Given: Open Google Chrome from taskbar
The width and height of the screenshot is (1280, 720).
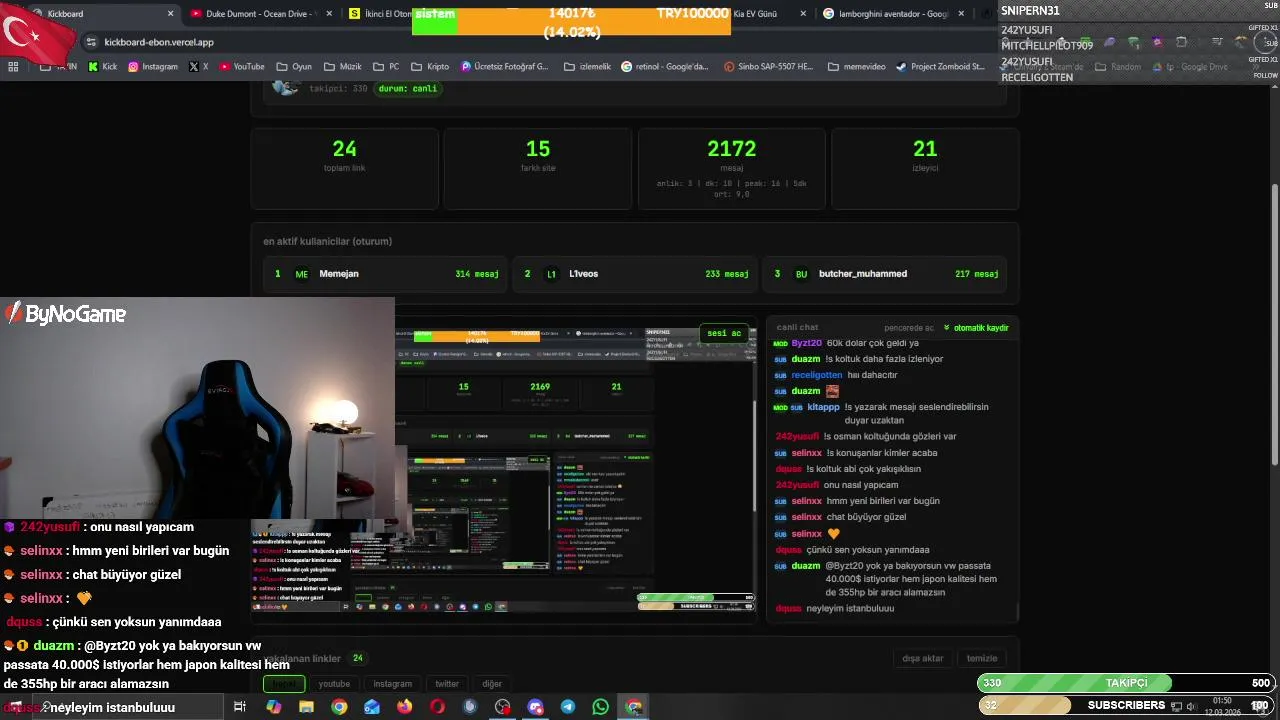Looking at the screenshot, I should pos(339,707).
